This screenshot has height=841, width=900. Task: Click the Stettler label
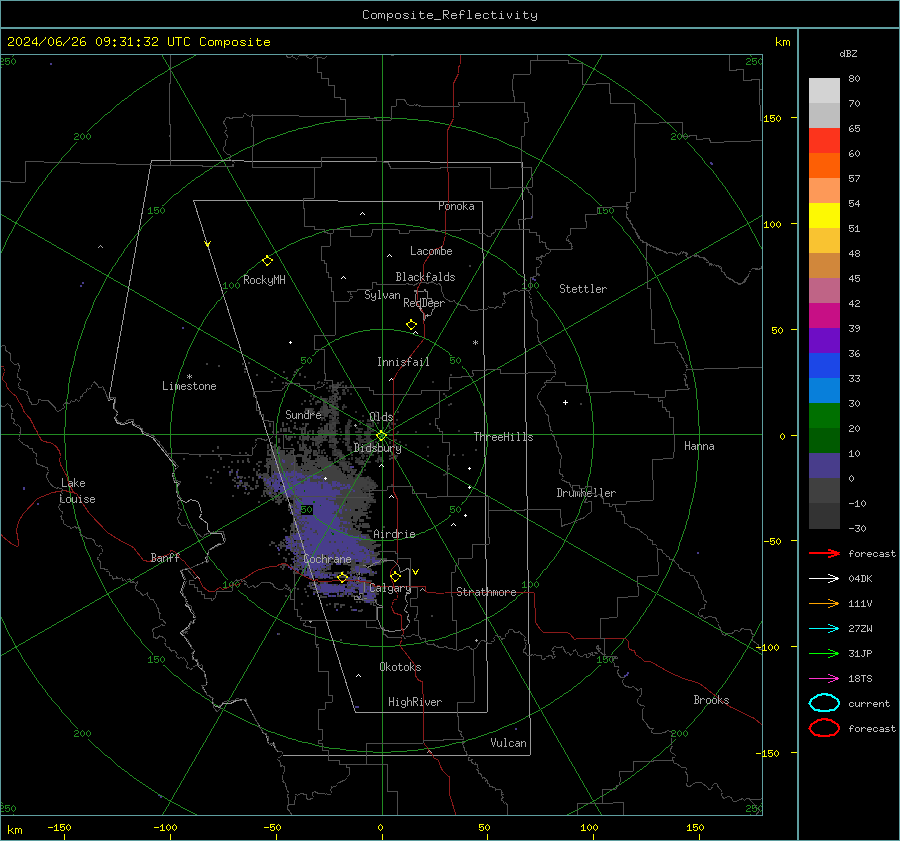[x=583, y=289]
